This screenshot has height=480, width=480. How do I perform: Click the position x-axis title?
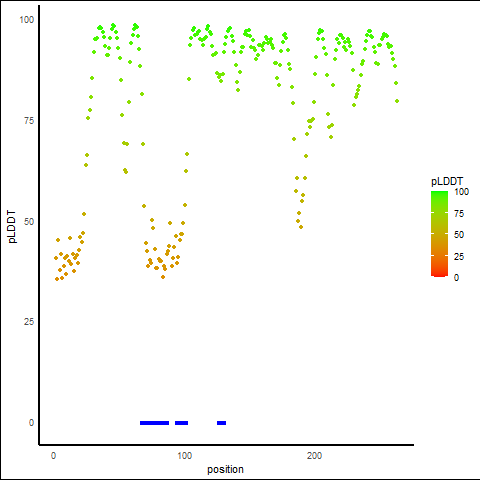(x=225, y=469)
